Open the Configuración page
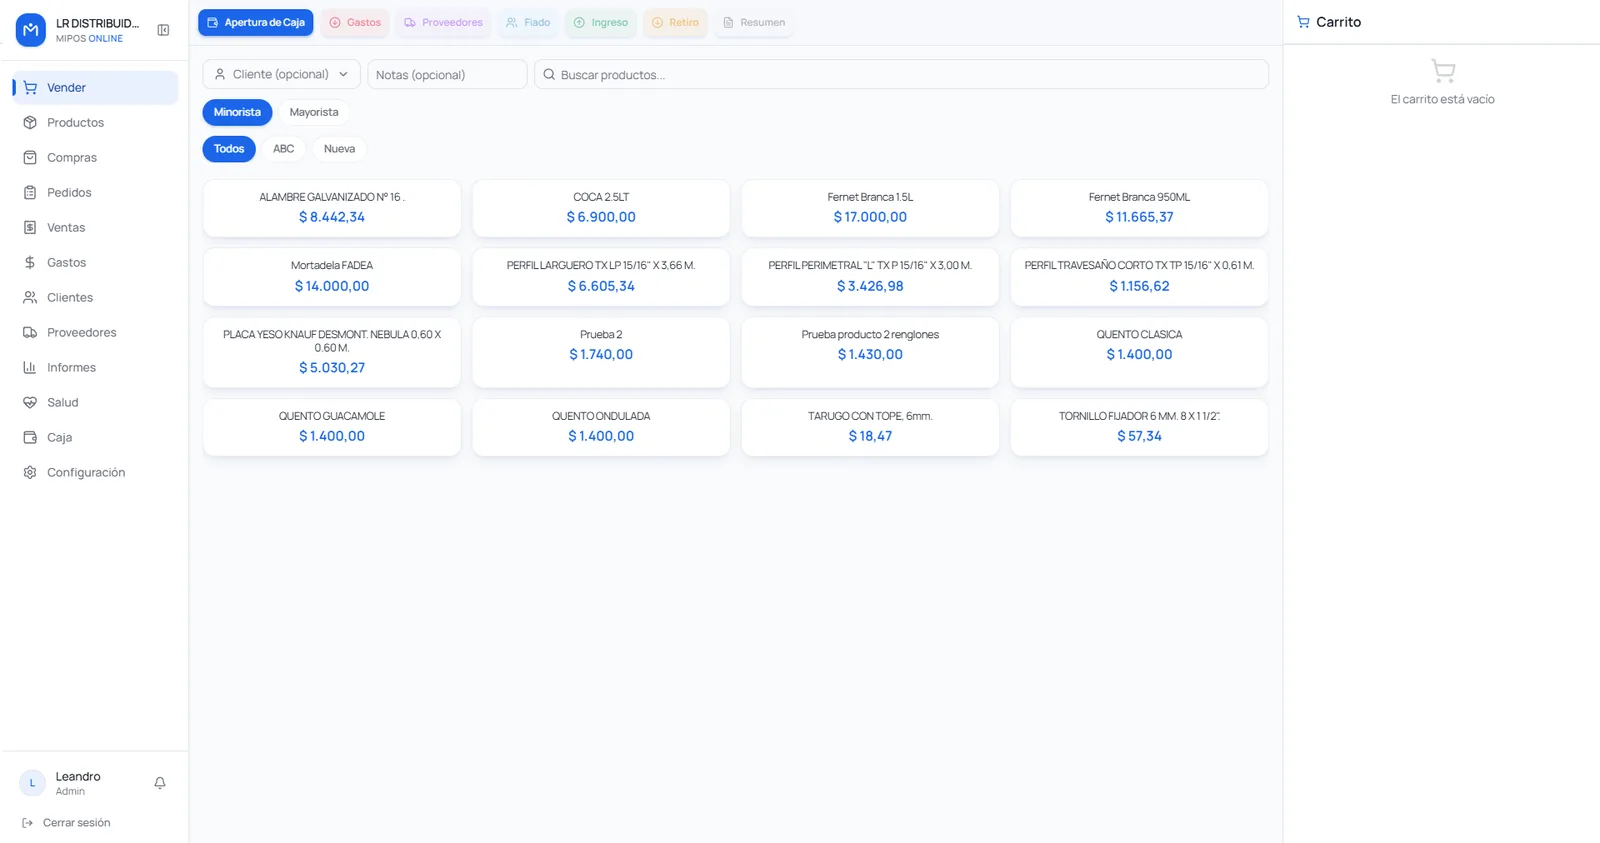1600x843 pixels. [95, 473]
